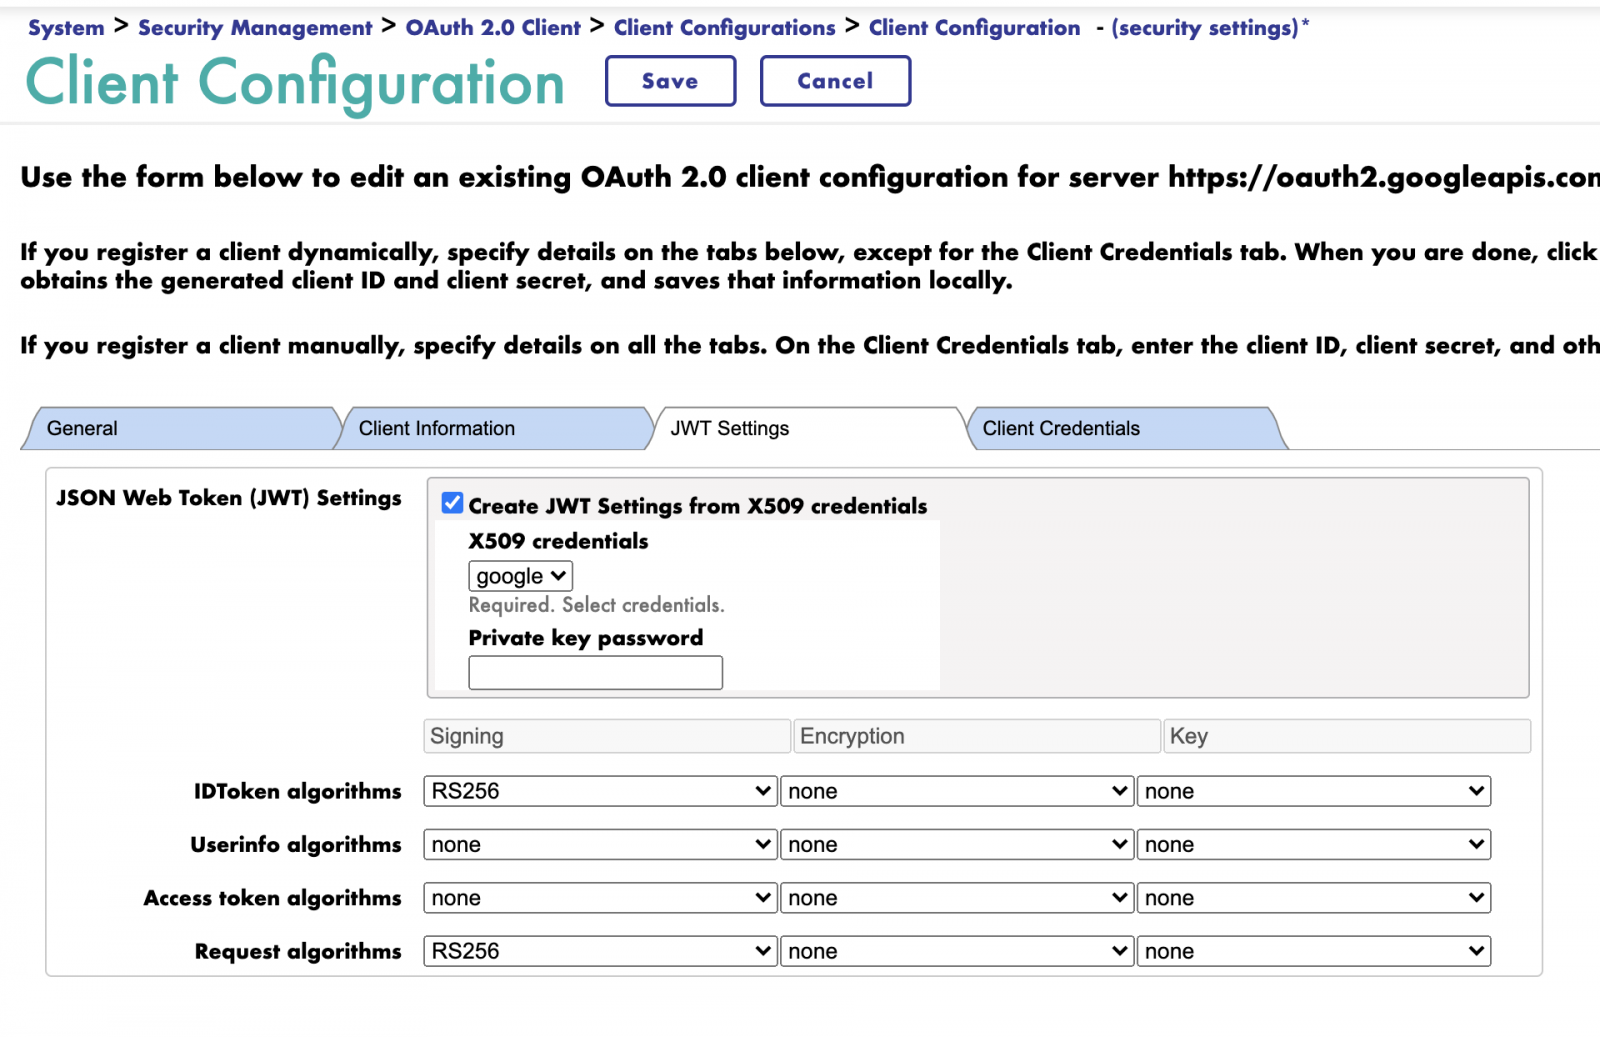
Task: Click the 'Required. Select credentials.' hint
Action: (597, 605)
